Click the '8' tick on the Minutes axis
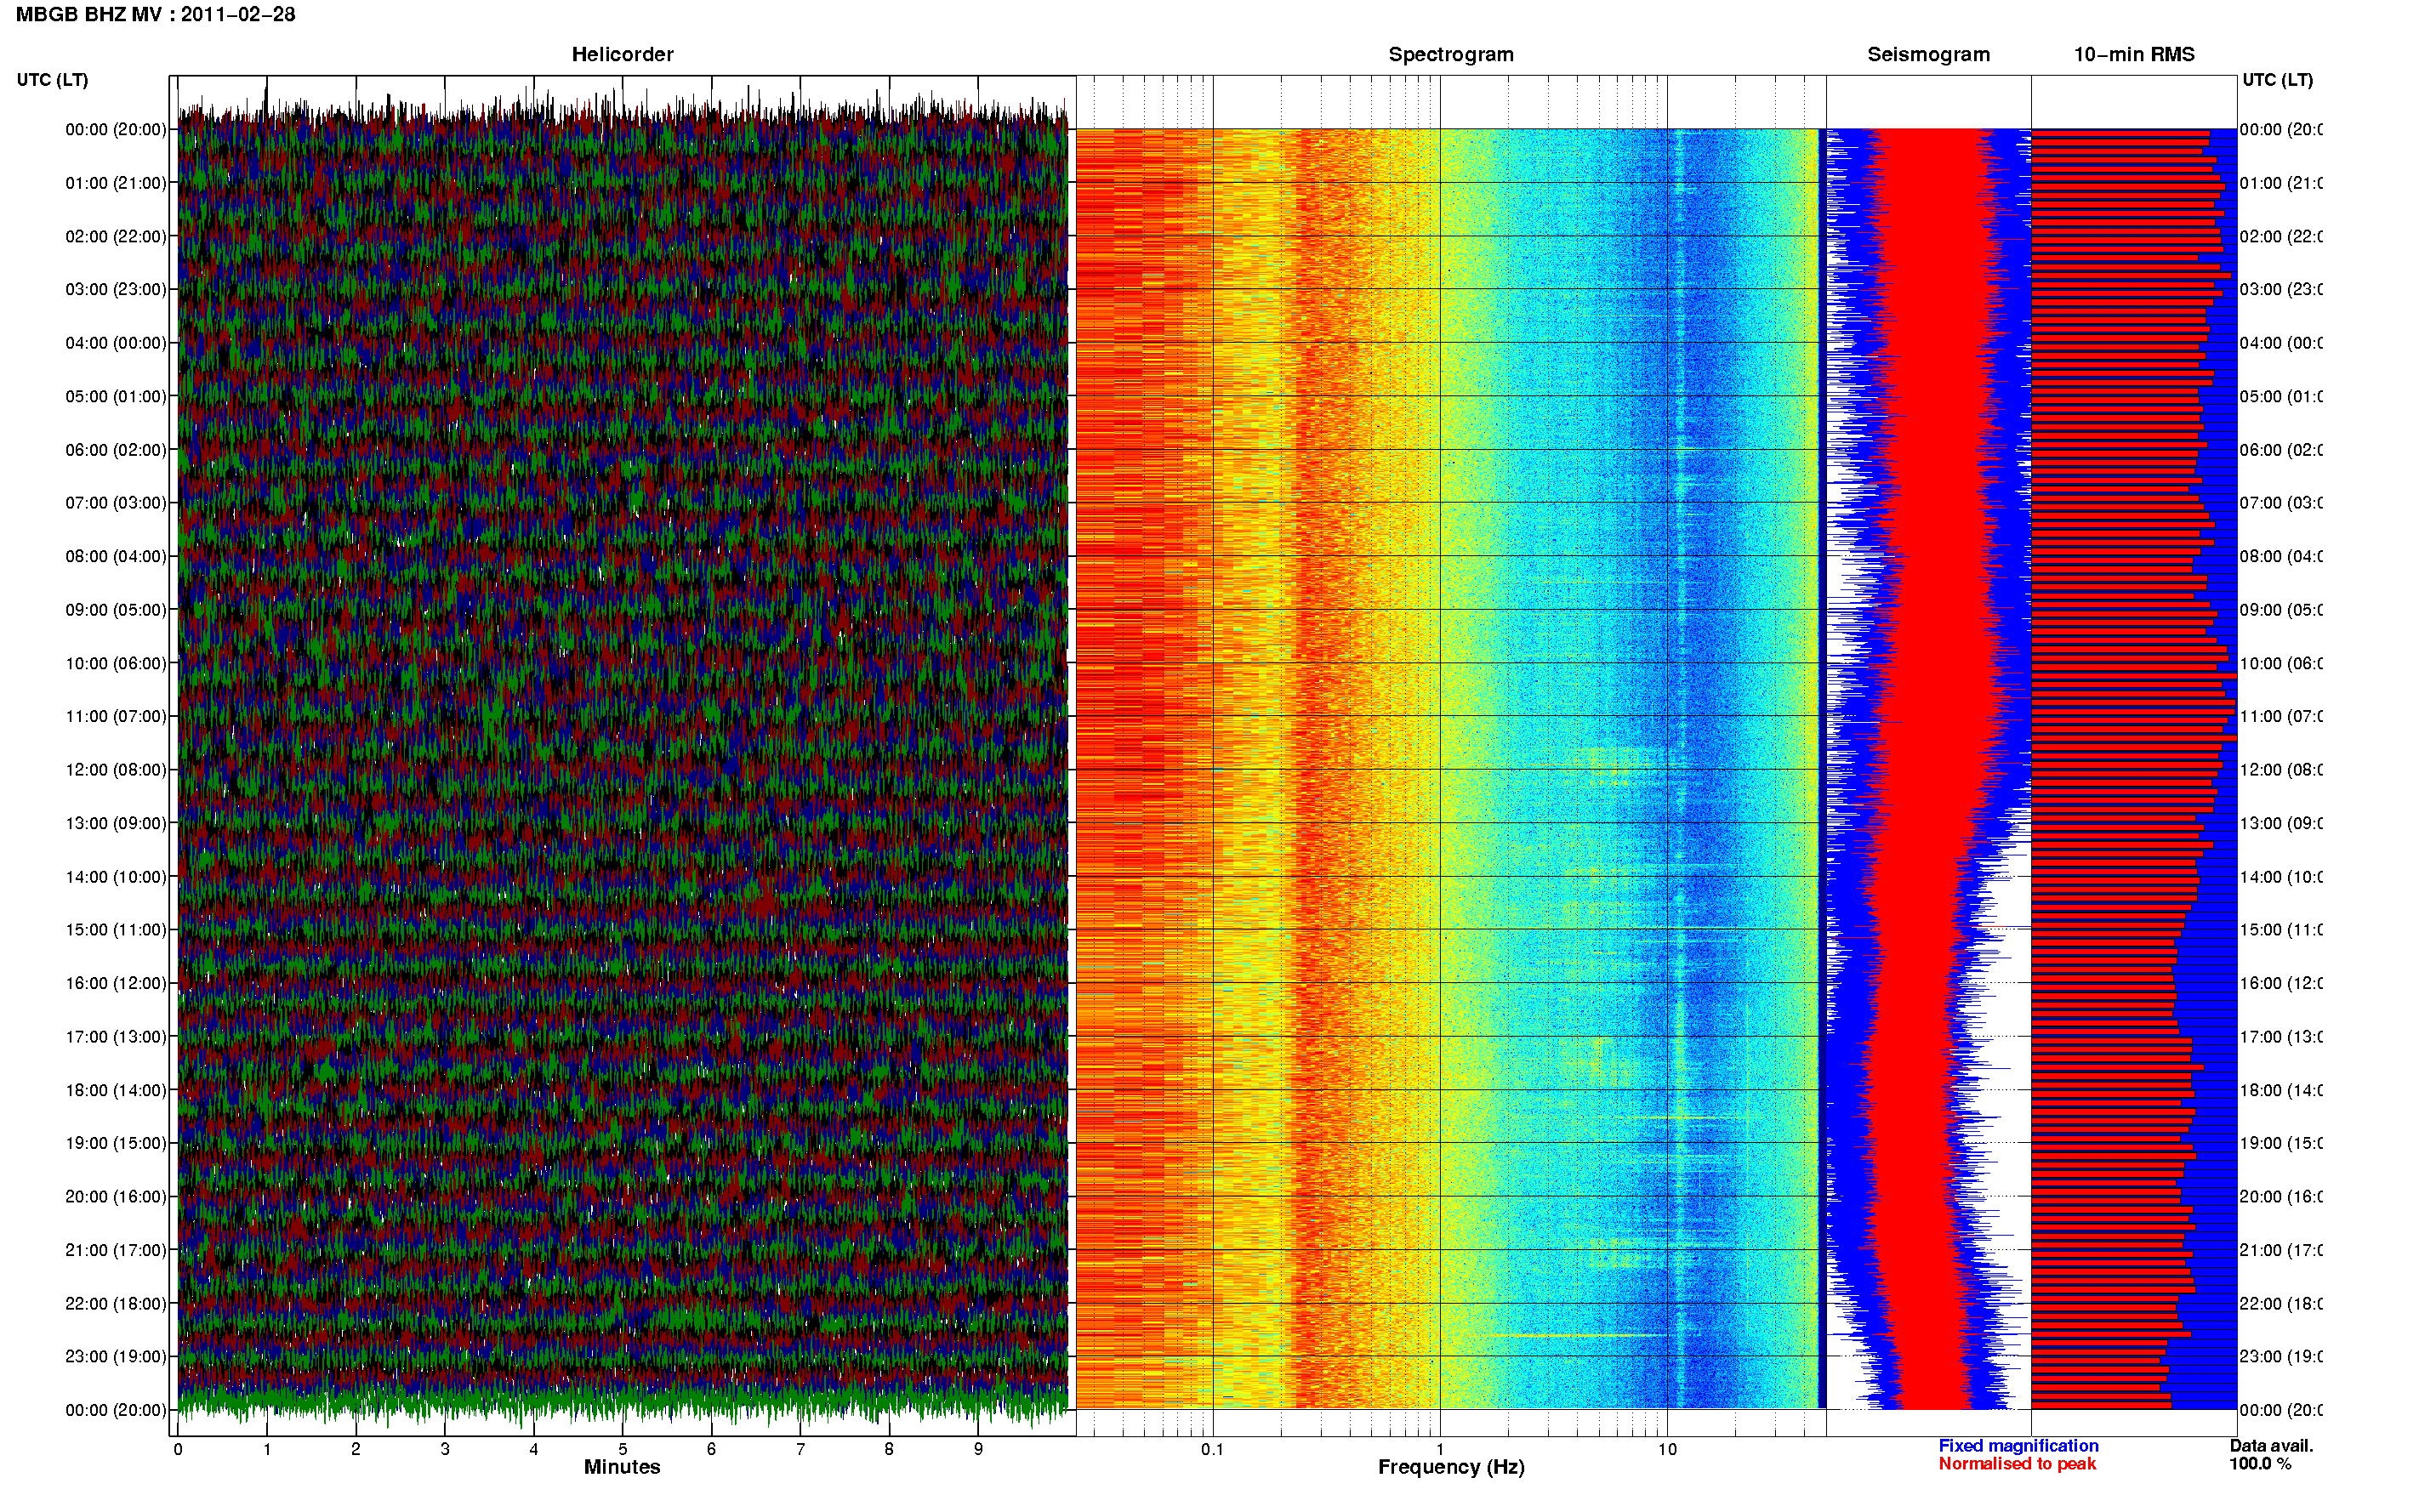This screenshot has height=1512, width=2419. coord(889,1449)
